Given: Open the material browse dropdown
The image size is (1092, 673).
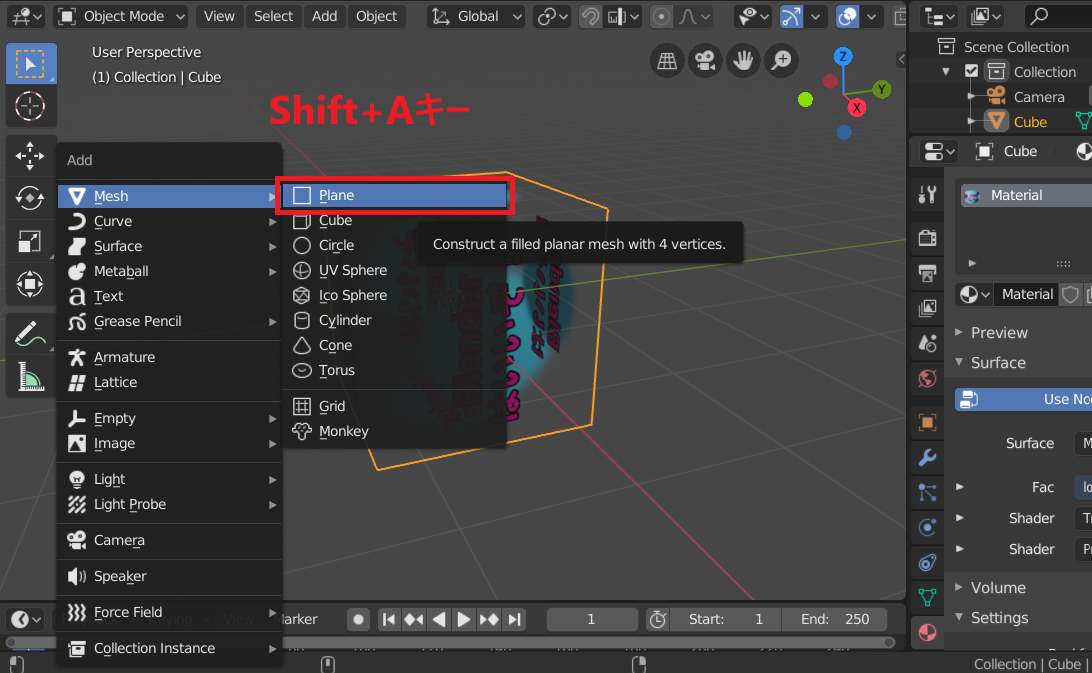Looking at the screenshot, I should tap(974, 295).
